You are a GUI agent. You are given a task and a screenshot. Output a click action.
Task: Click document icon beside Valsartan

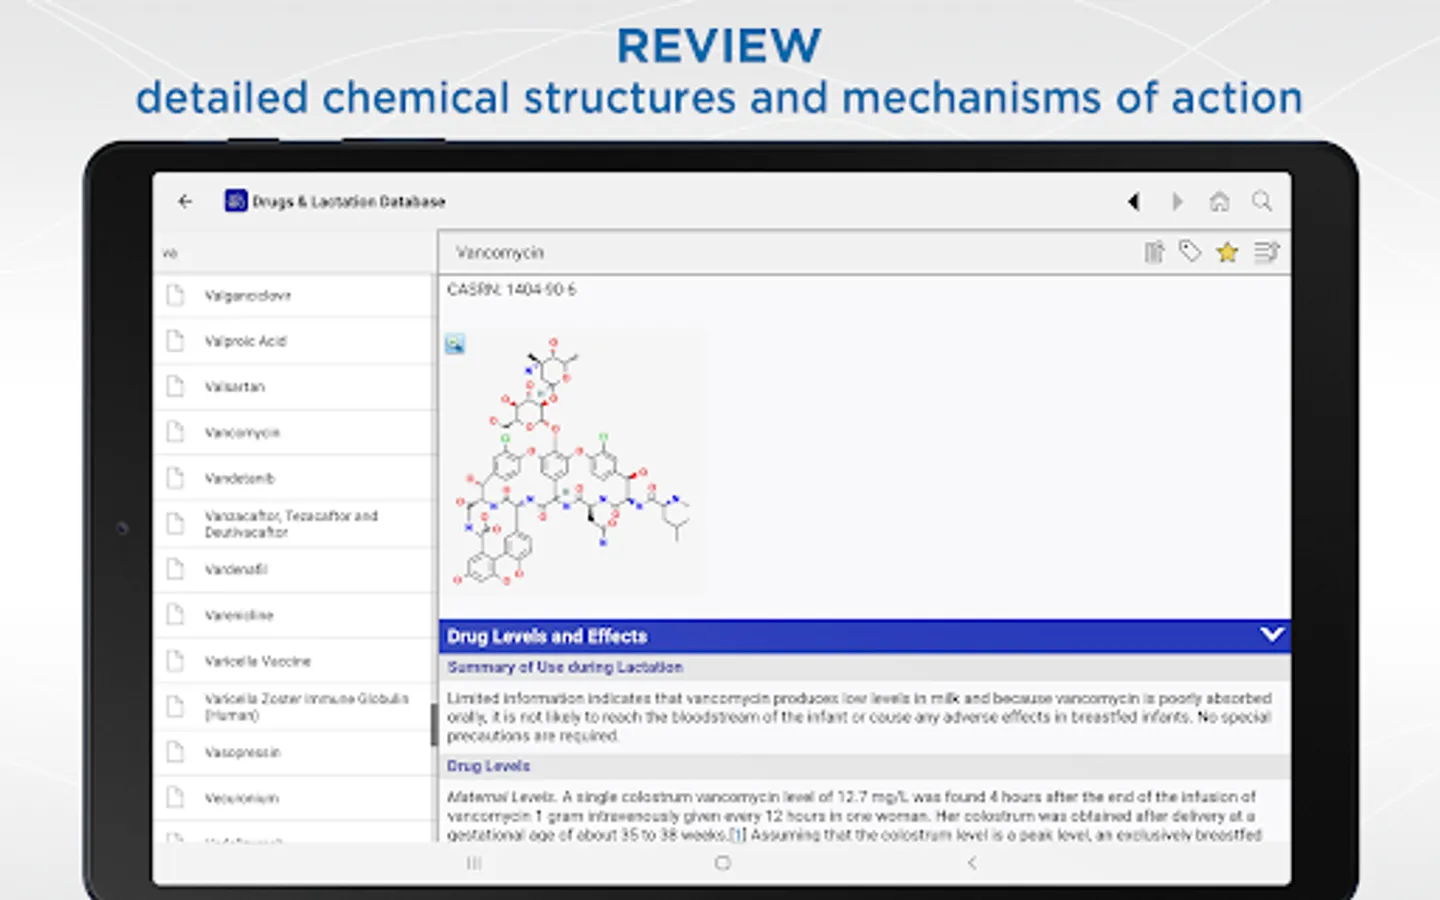[175, 386]
